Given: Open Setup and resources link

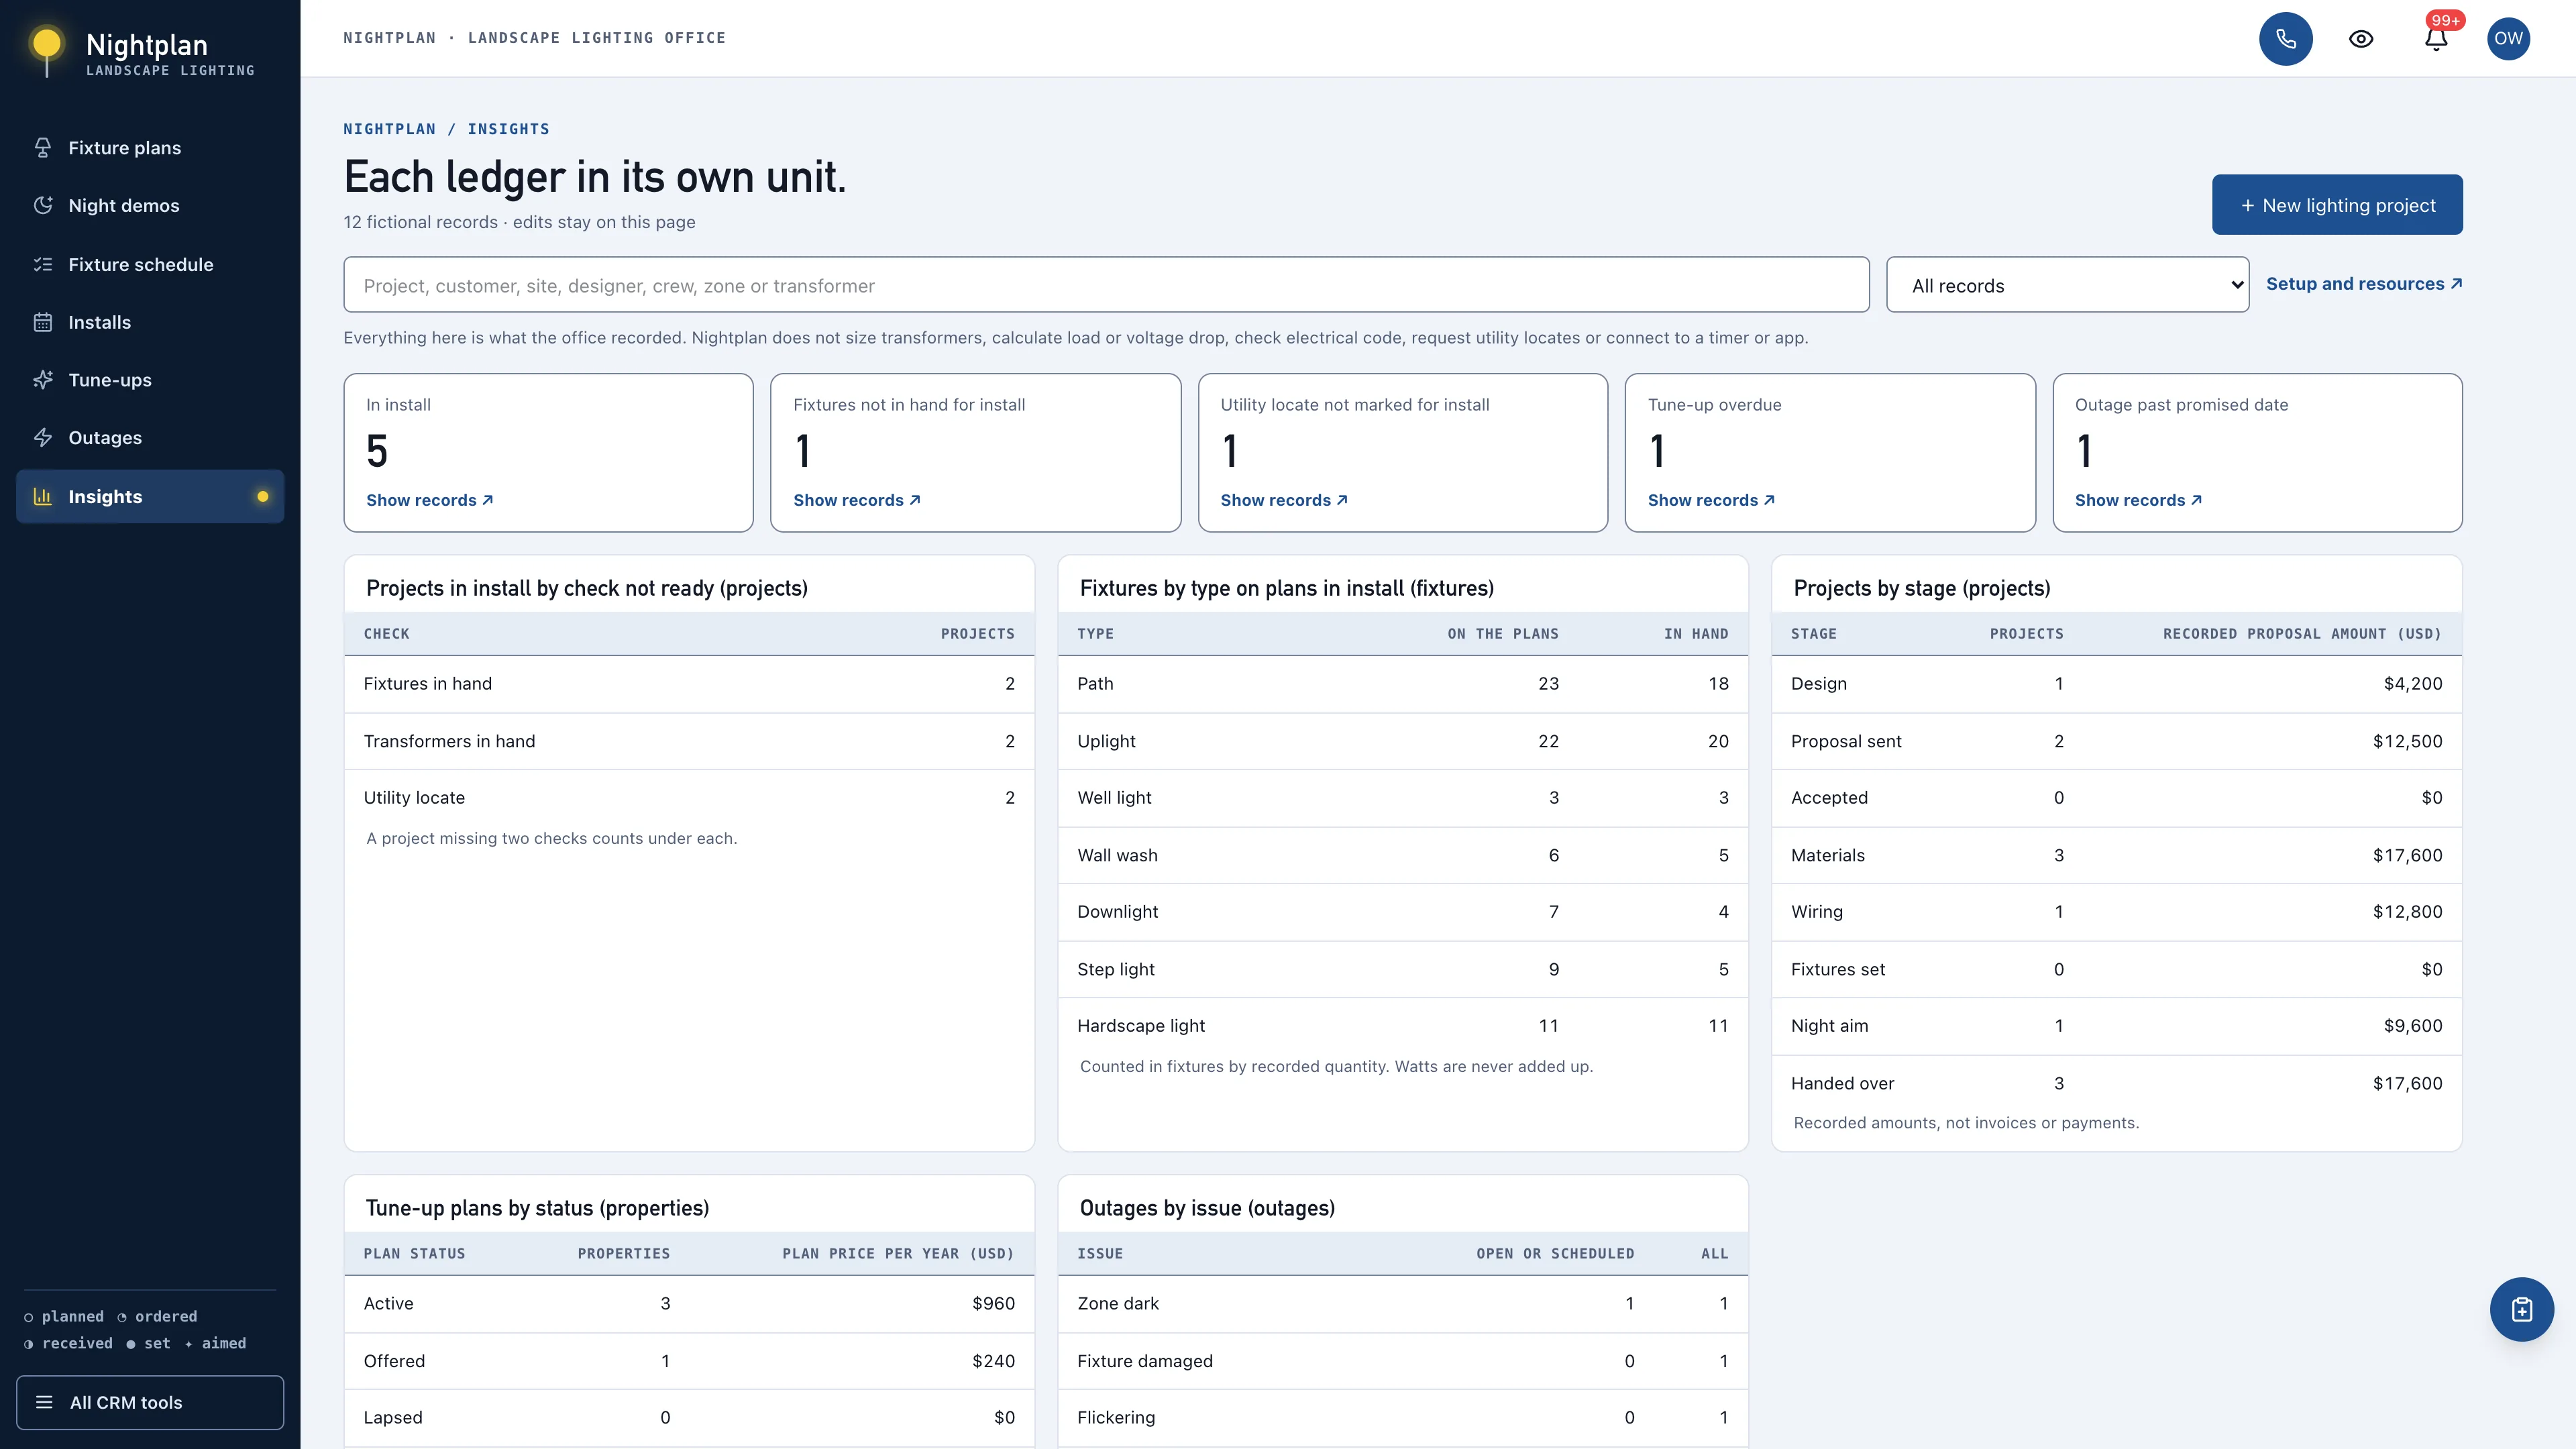Looking at the screenshot, I should point(2364,284).
